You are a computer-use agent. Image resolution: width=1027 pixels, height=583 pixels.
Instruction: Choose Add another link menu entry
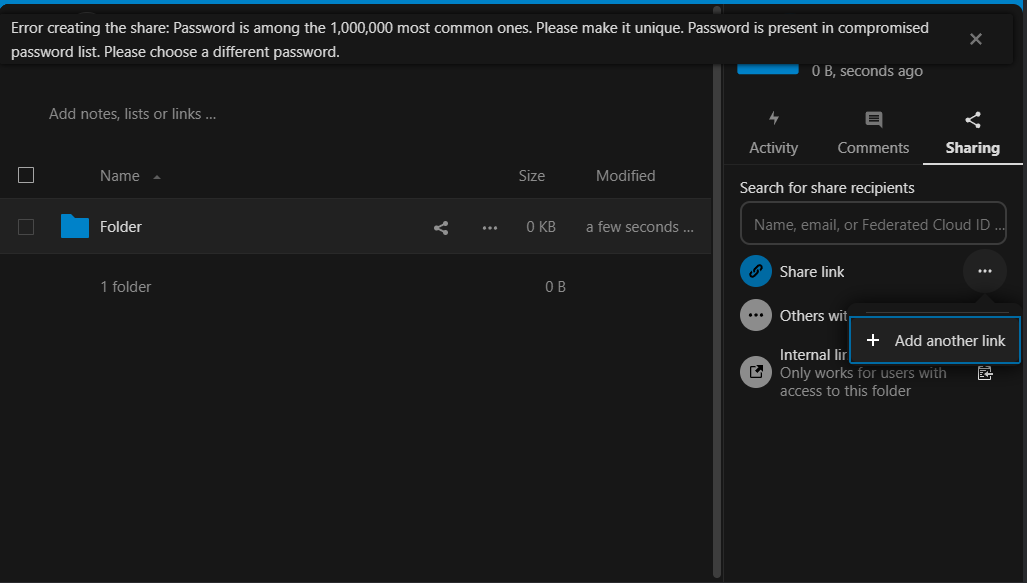(935, 341)
